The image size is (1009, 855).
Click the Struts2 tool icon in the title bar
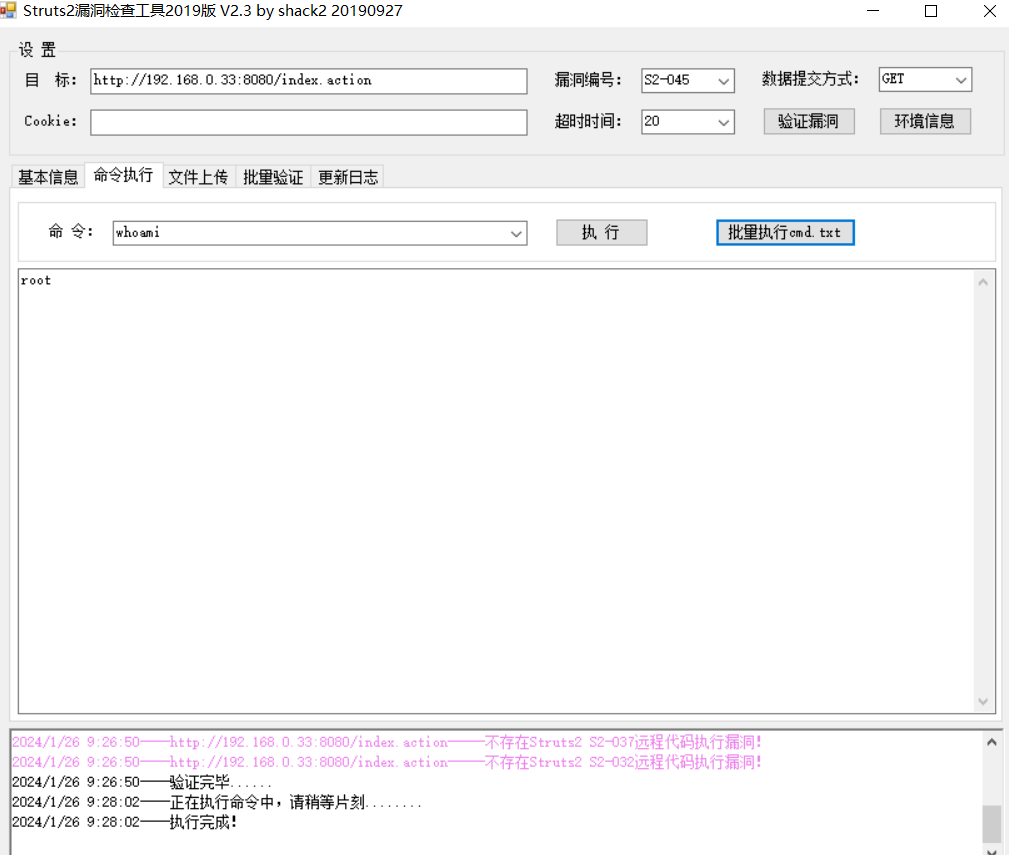(10, 11)
